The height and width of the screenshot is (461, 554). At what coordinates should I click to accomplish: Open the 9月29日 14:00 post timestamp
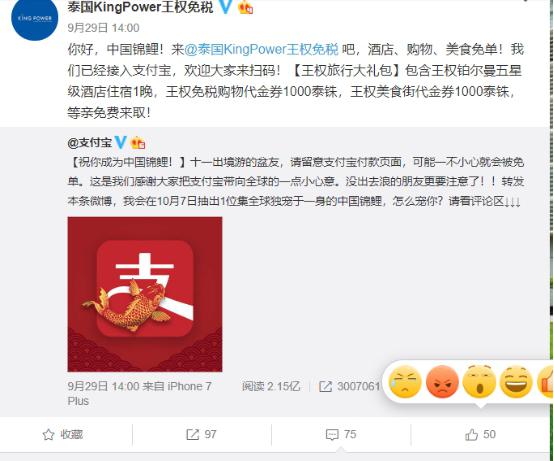click(104, 28)
